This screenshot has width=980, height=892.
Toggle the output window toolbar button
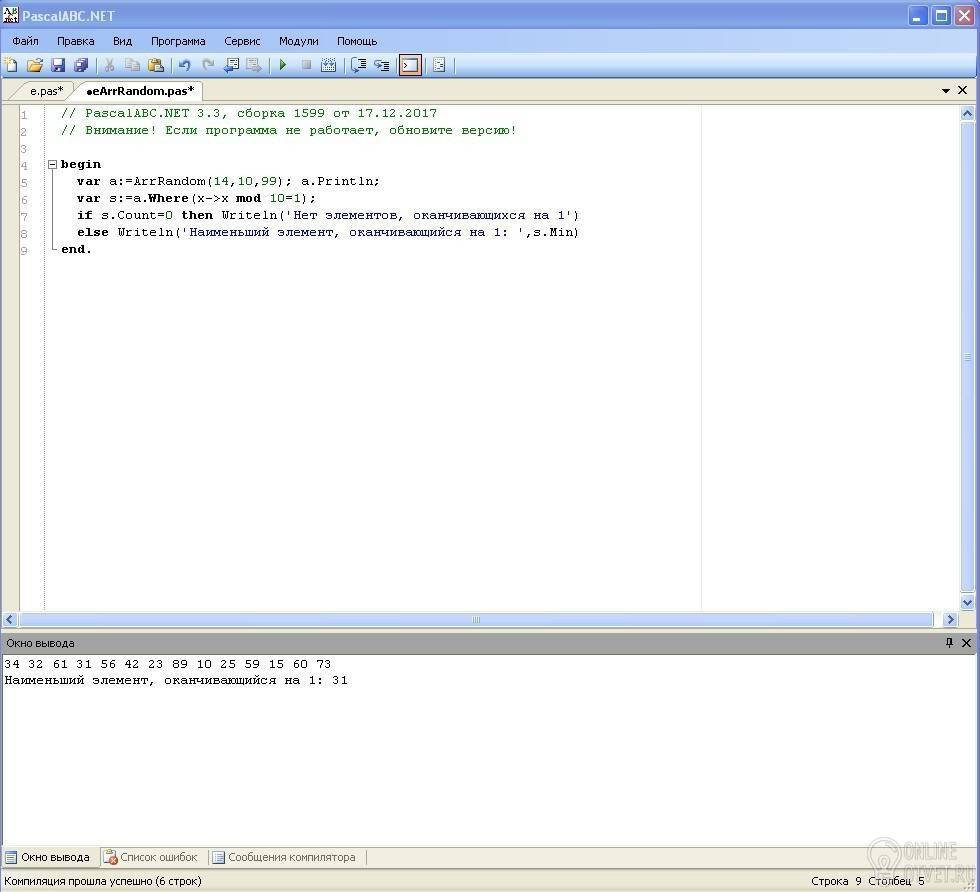[410, 64]
